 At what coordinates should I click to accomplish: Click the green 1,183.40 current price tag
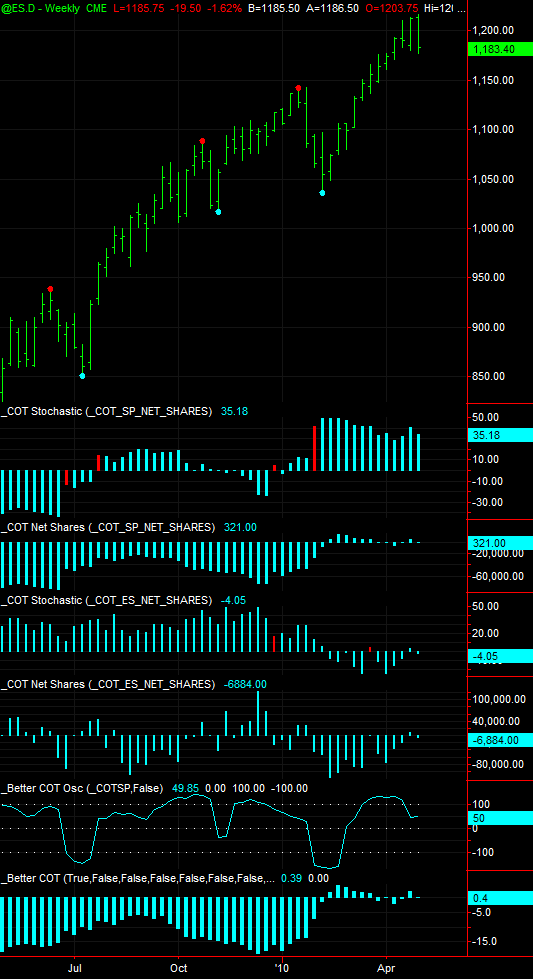coord(500,50)
